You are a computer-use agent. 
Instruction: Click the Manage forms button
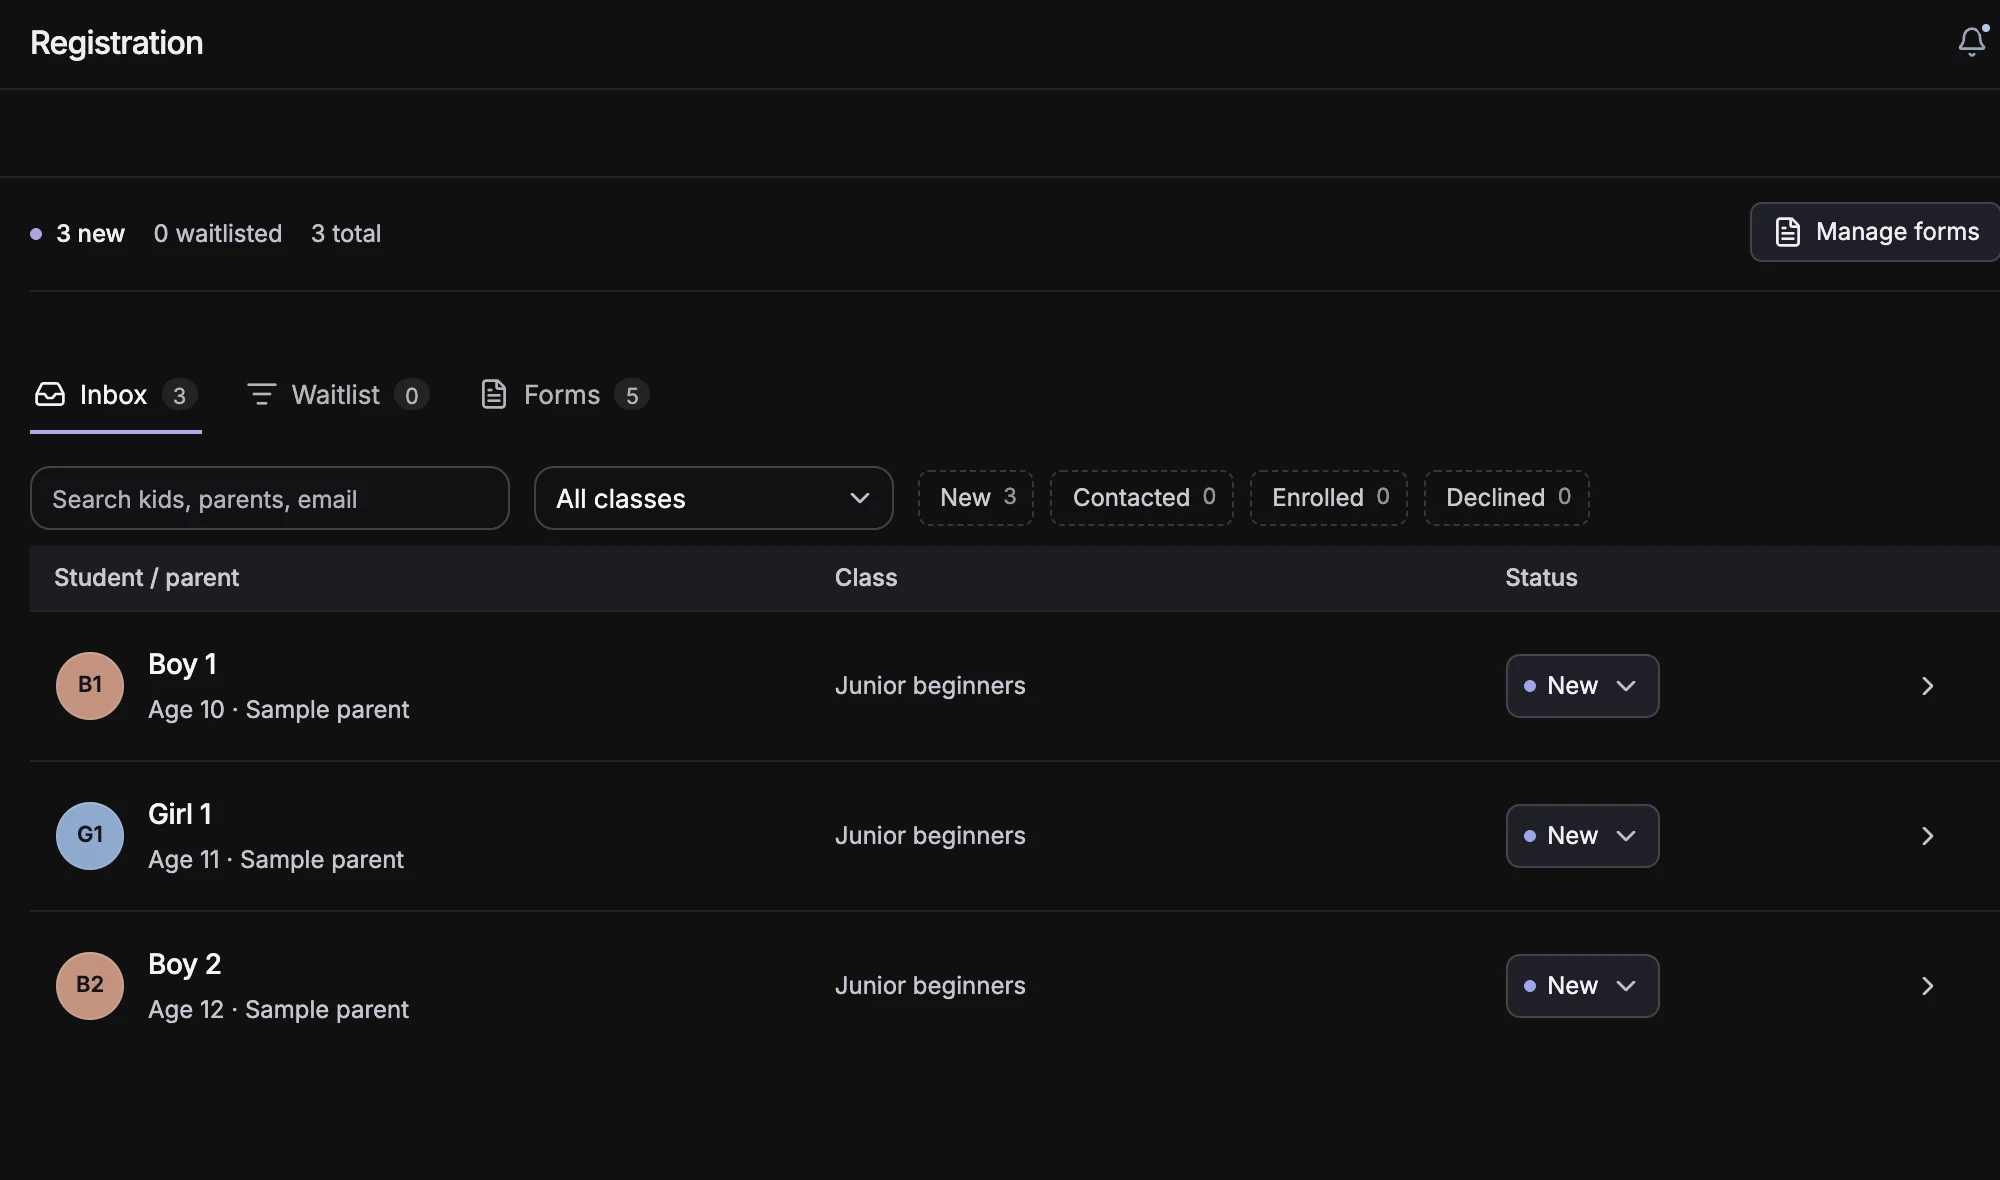coord(1875,232)
